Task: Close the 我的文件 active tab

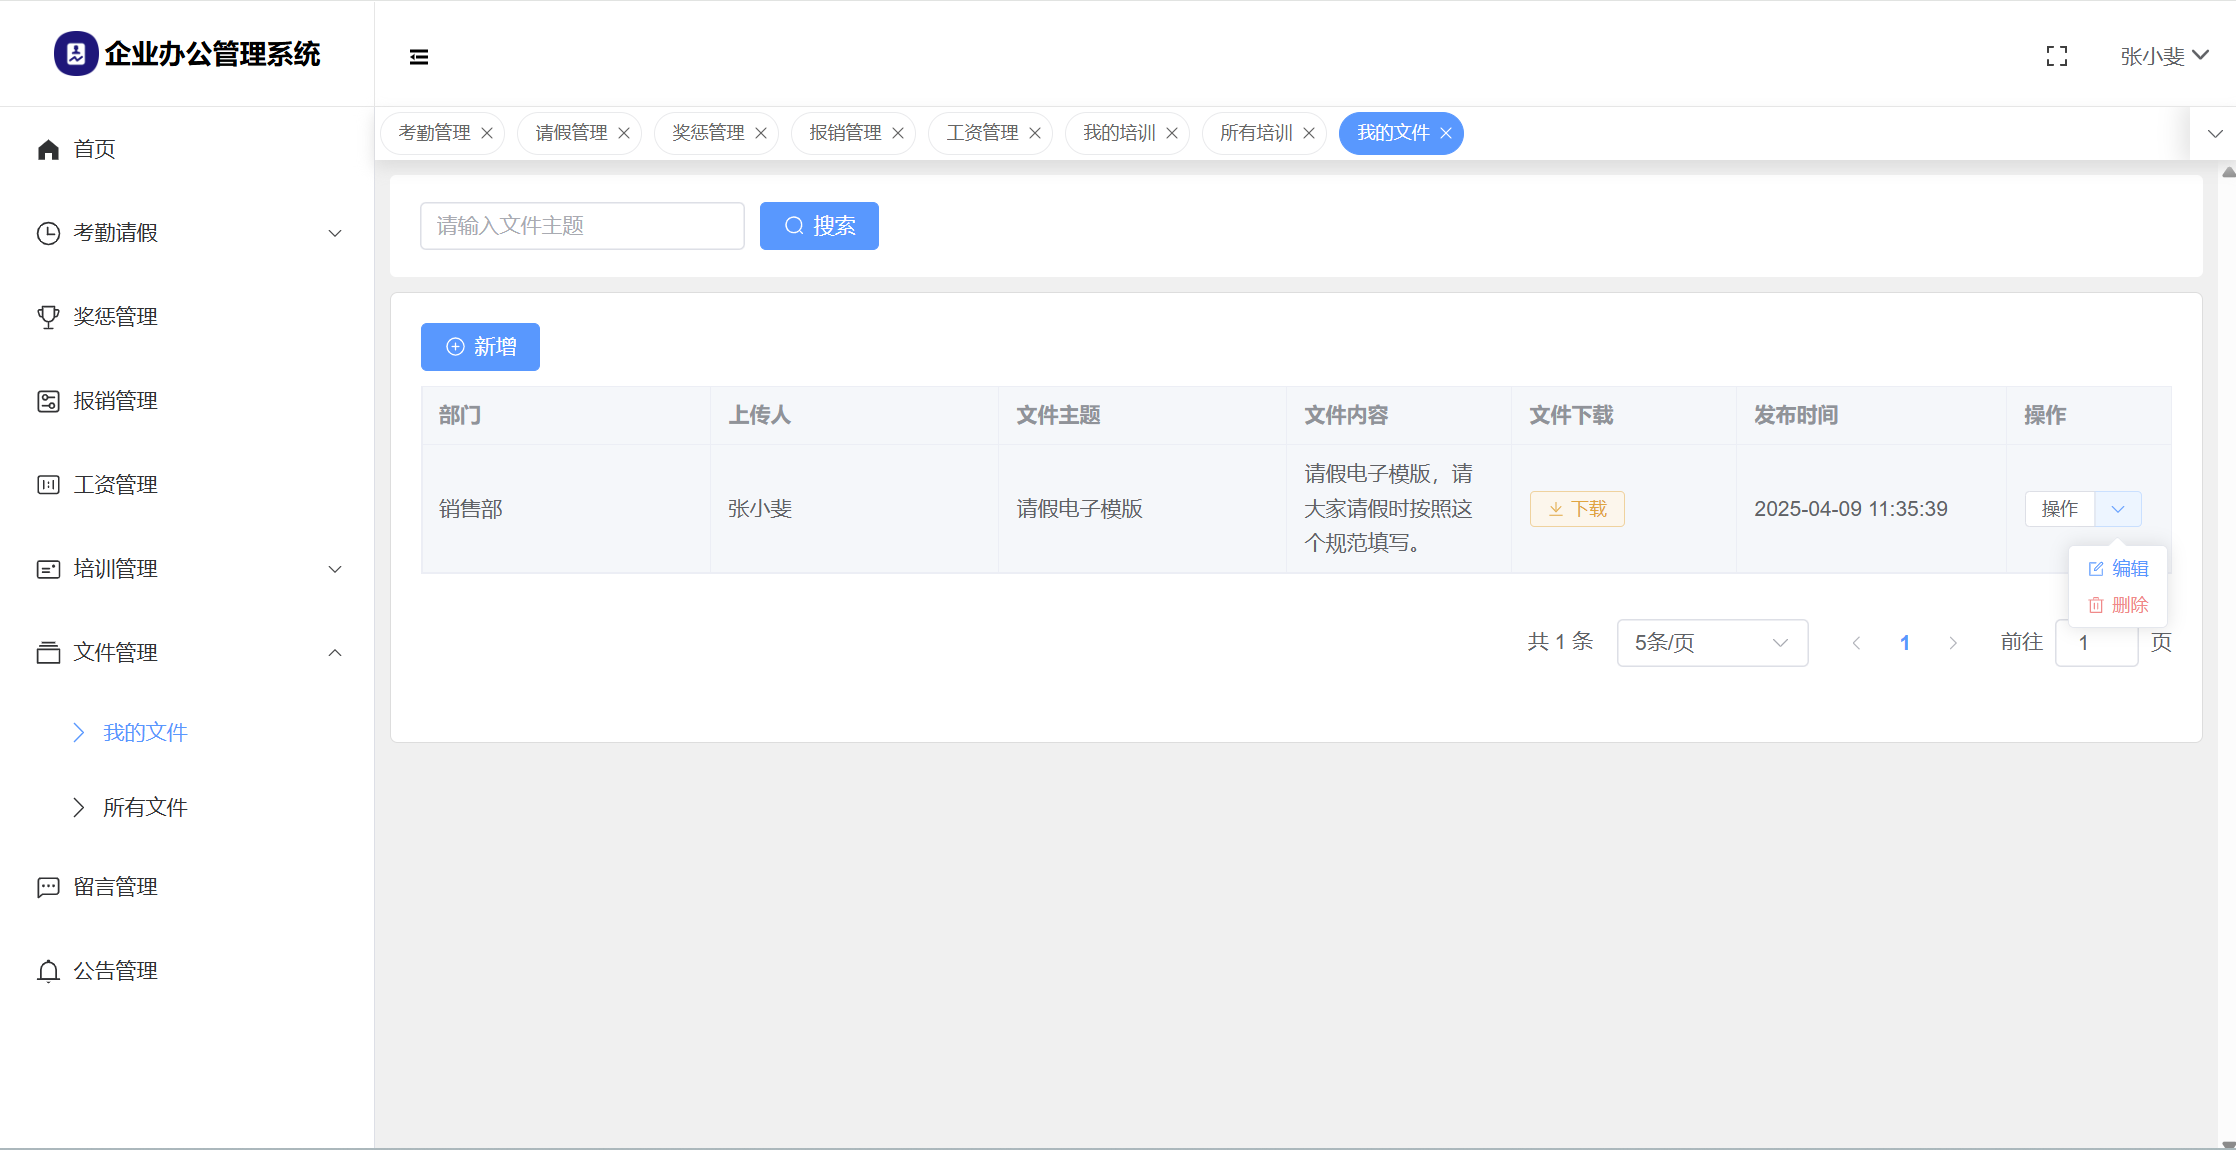Action: (x=1446, y=133)
